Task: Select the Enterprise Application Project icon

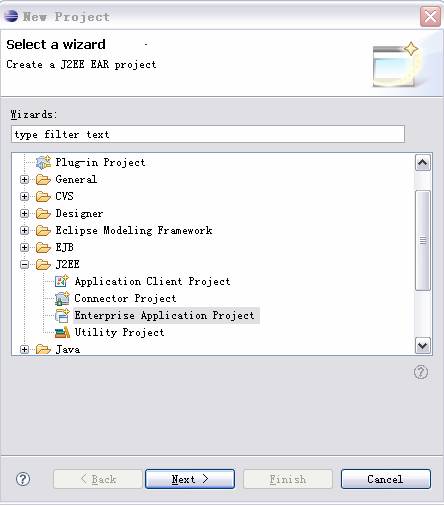Action: 62,315
